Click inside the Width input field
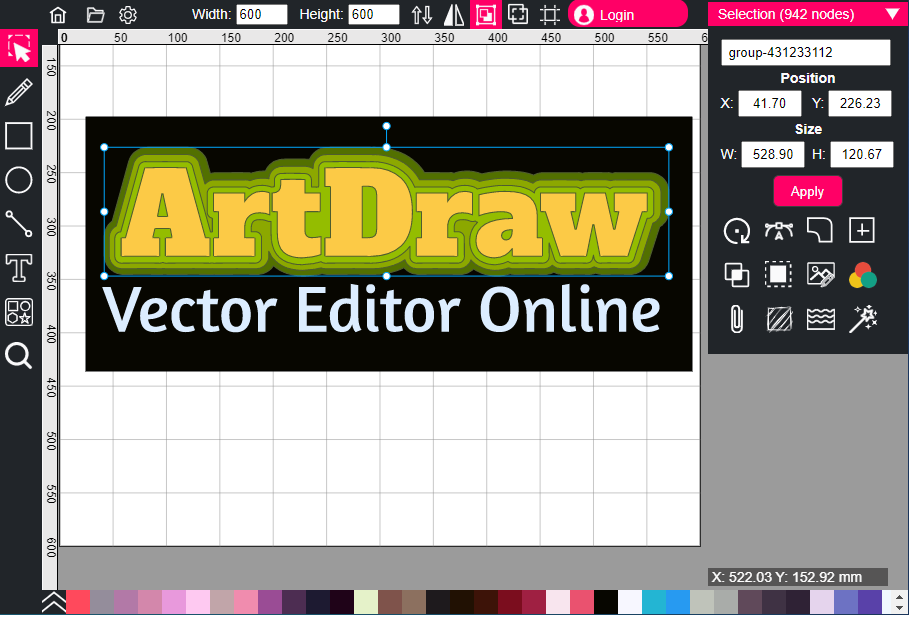This screenshot has height=617, width=909. pos(260,14)
